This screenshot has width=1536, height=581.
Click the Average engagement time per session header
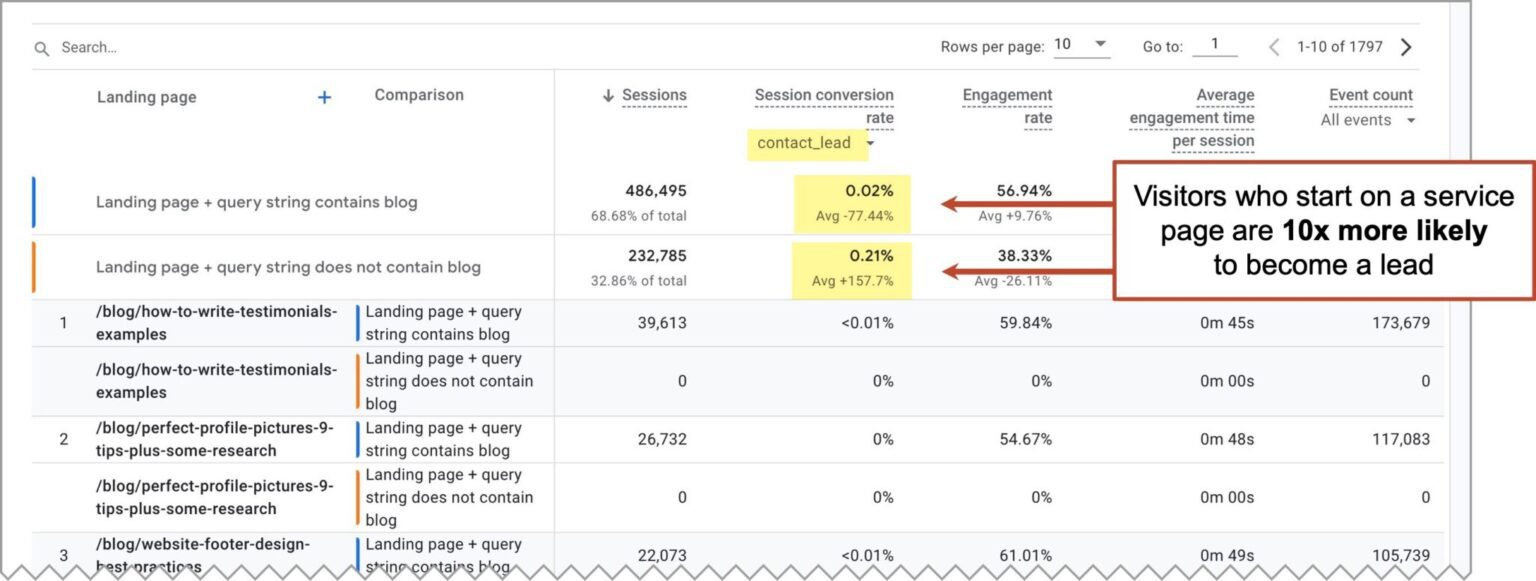[1192, 118]
